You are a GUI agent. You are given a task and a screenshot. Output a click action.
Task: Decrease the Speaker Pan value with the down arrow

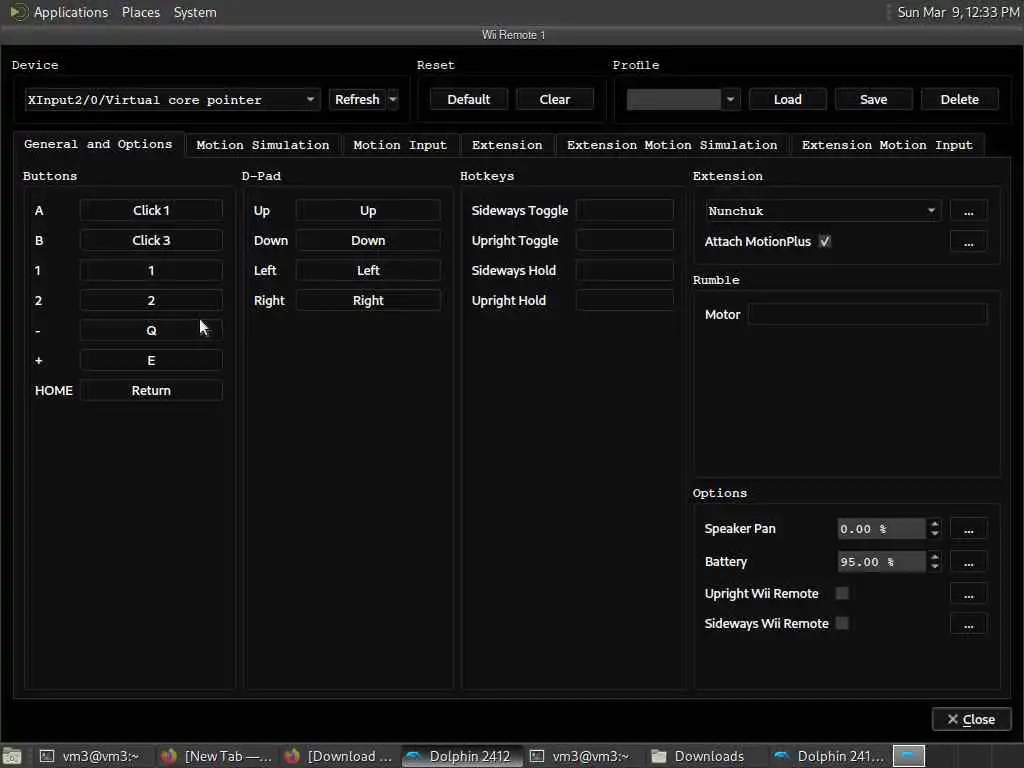(935, 534)
